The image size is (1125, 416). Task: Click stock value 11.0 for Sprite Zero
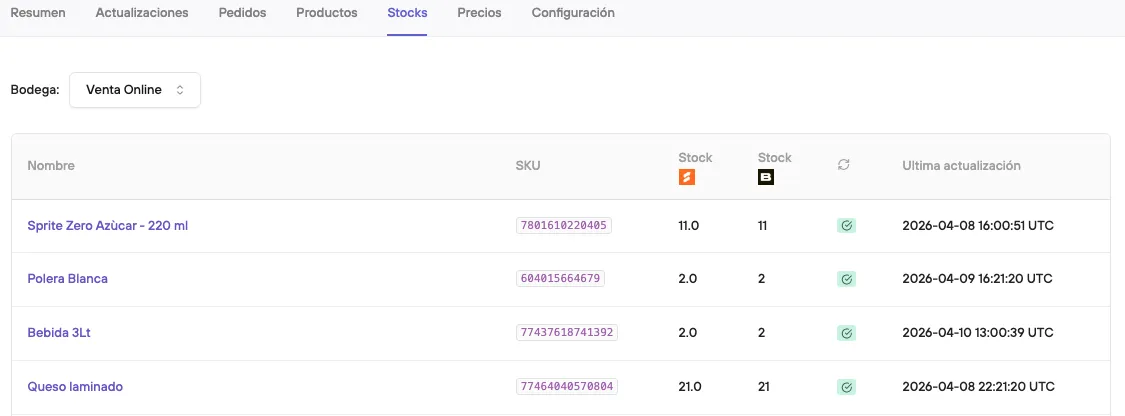(x=689, y=226)
